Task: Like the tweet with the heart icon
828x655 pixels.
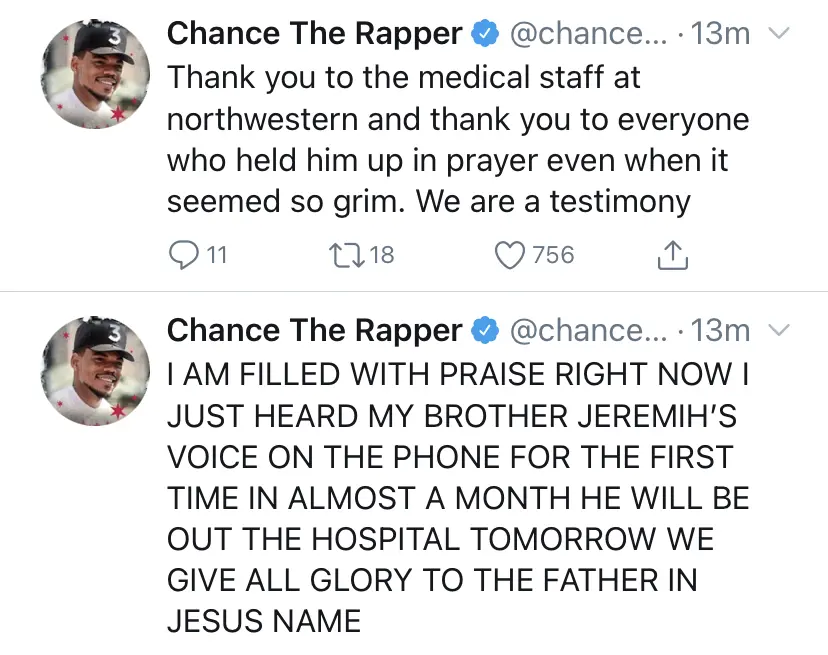Action: coord(511,255)
